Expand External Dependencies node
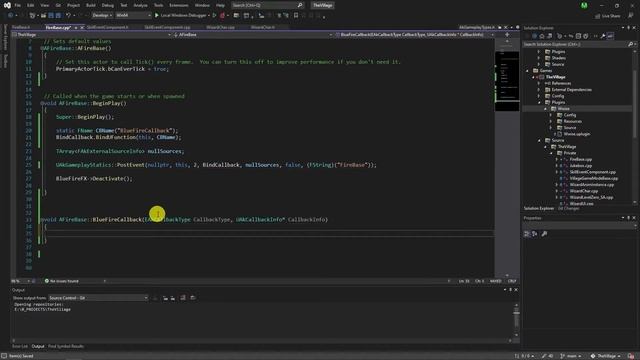The image size is (640, 360). [539, 90]
